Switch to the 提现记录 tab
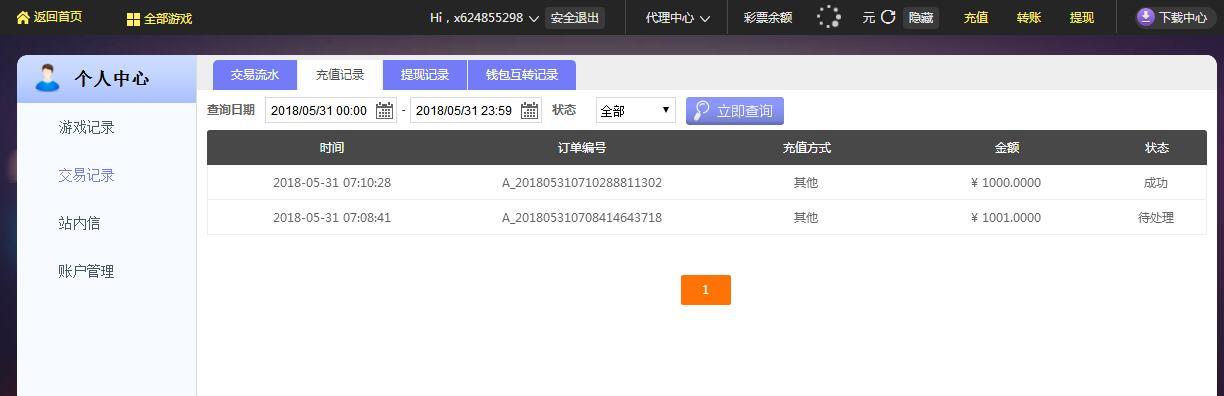 [x=425, y=75]
